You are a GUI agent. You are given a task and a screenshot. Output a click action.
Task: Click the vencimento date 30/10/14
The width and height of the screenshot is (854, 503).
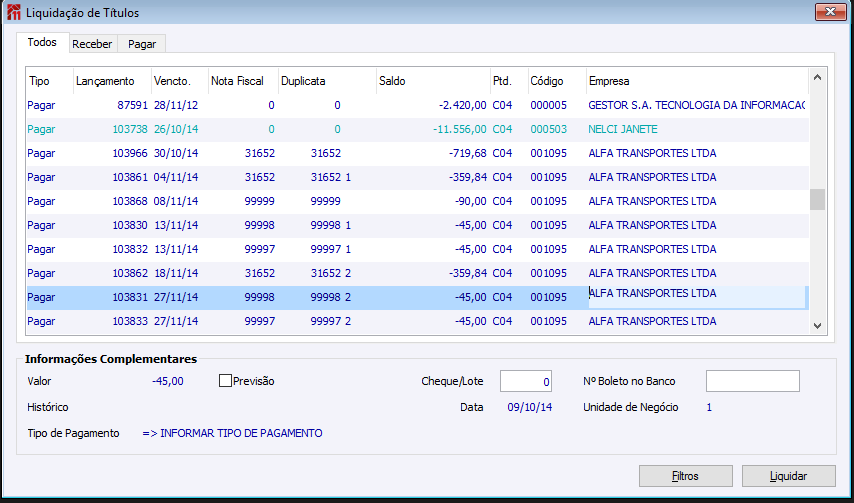(x=176, y=154)
